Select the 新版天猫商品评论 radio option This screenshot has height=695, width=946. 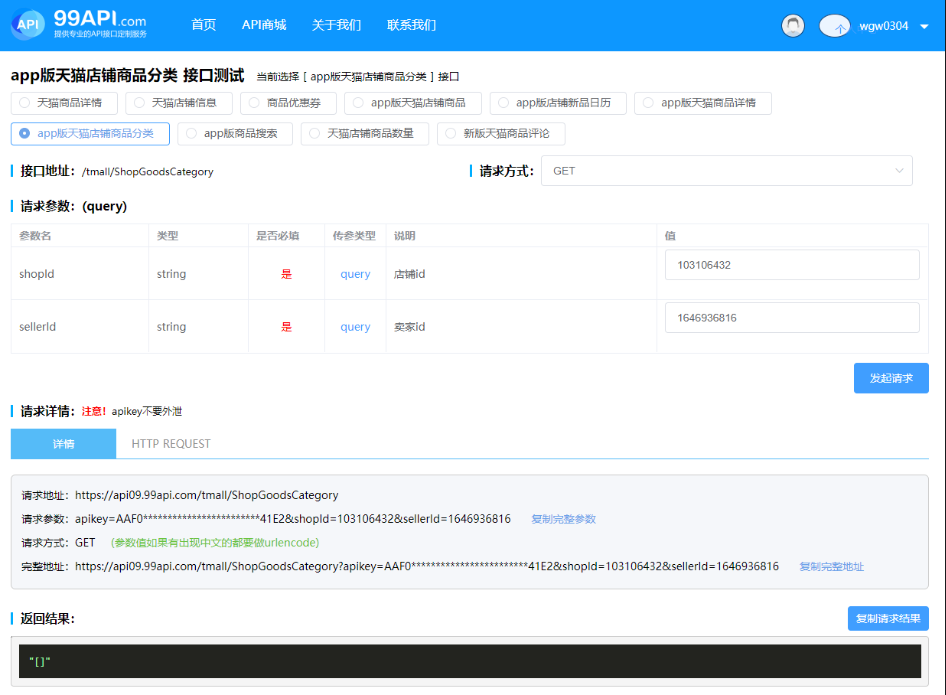tap(501, 133)
